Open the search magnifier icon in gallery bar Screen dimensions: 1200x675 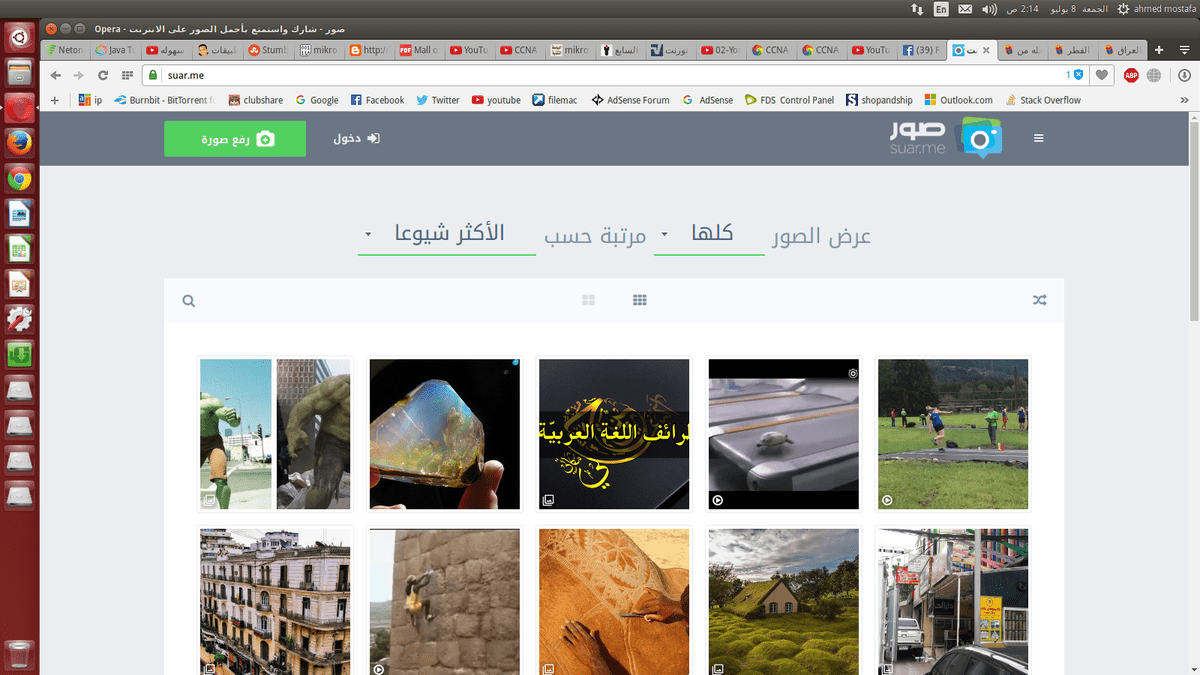pyautogui.click(x=189, y=301)
